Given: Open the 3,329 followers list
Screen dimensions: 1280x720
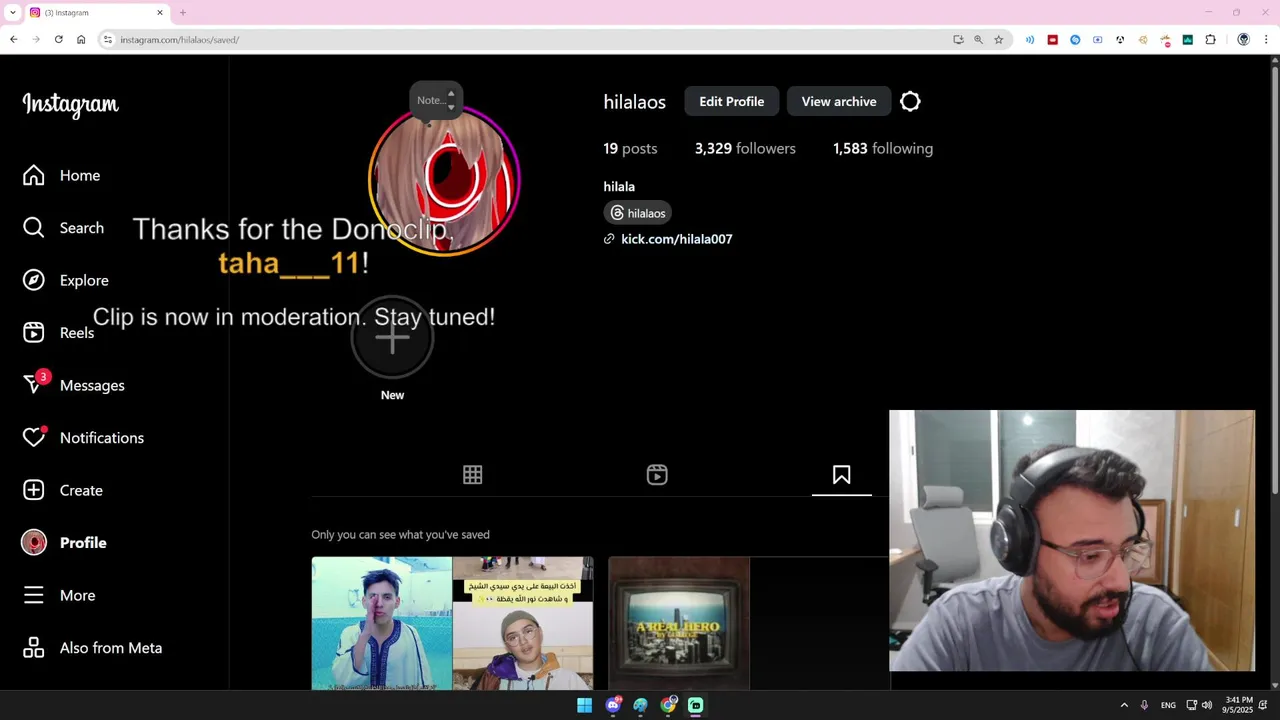Looking at the screenshot, I should click(x=745, y=148).
